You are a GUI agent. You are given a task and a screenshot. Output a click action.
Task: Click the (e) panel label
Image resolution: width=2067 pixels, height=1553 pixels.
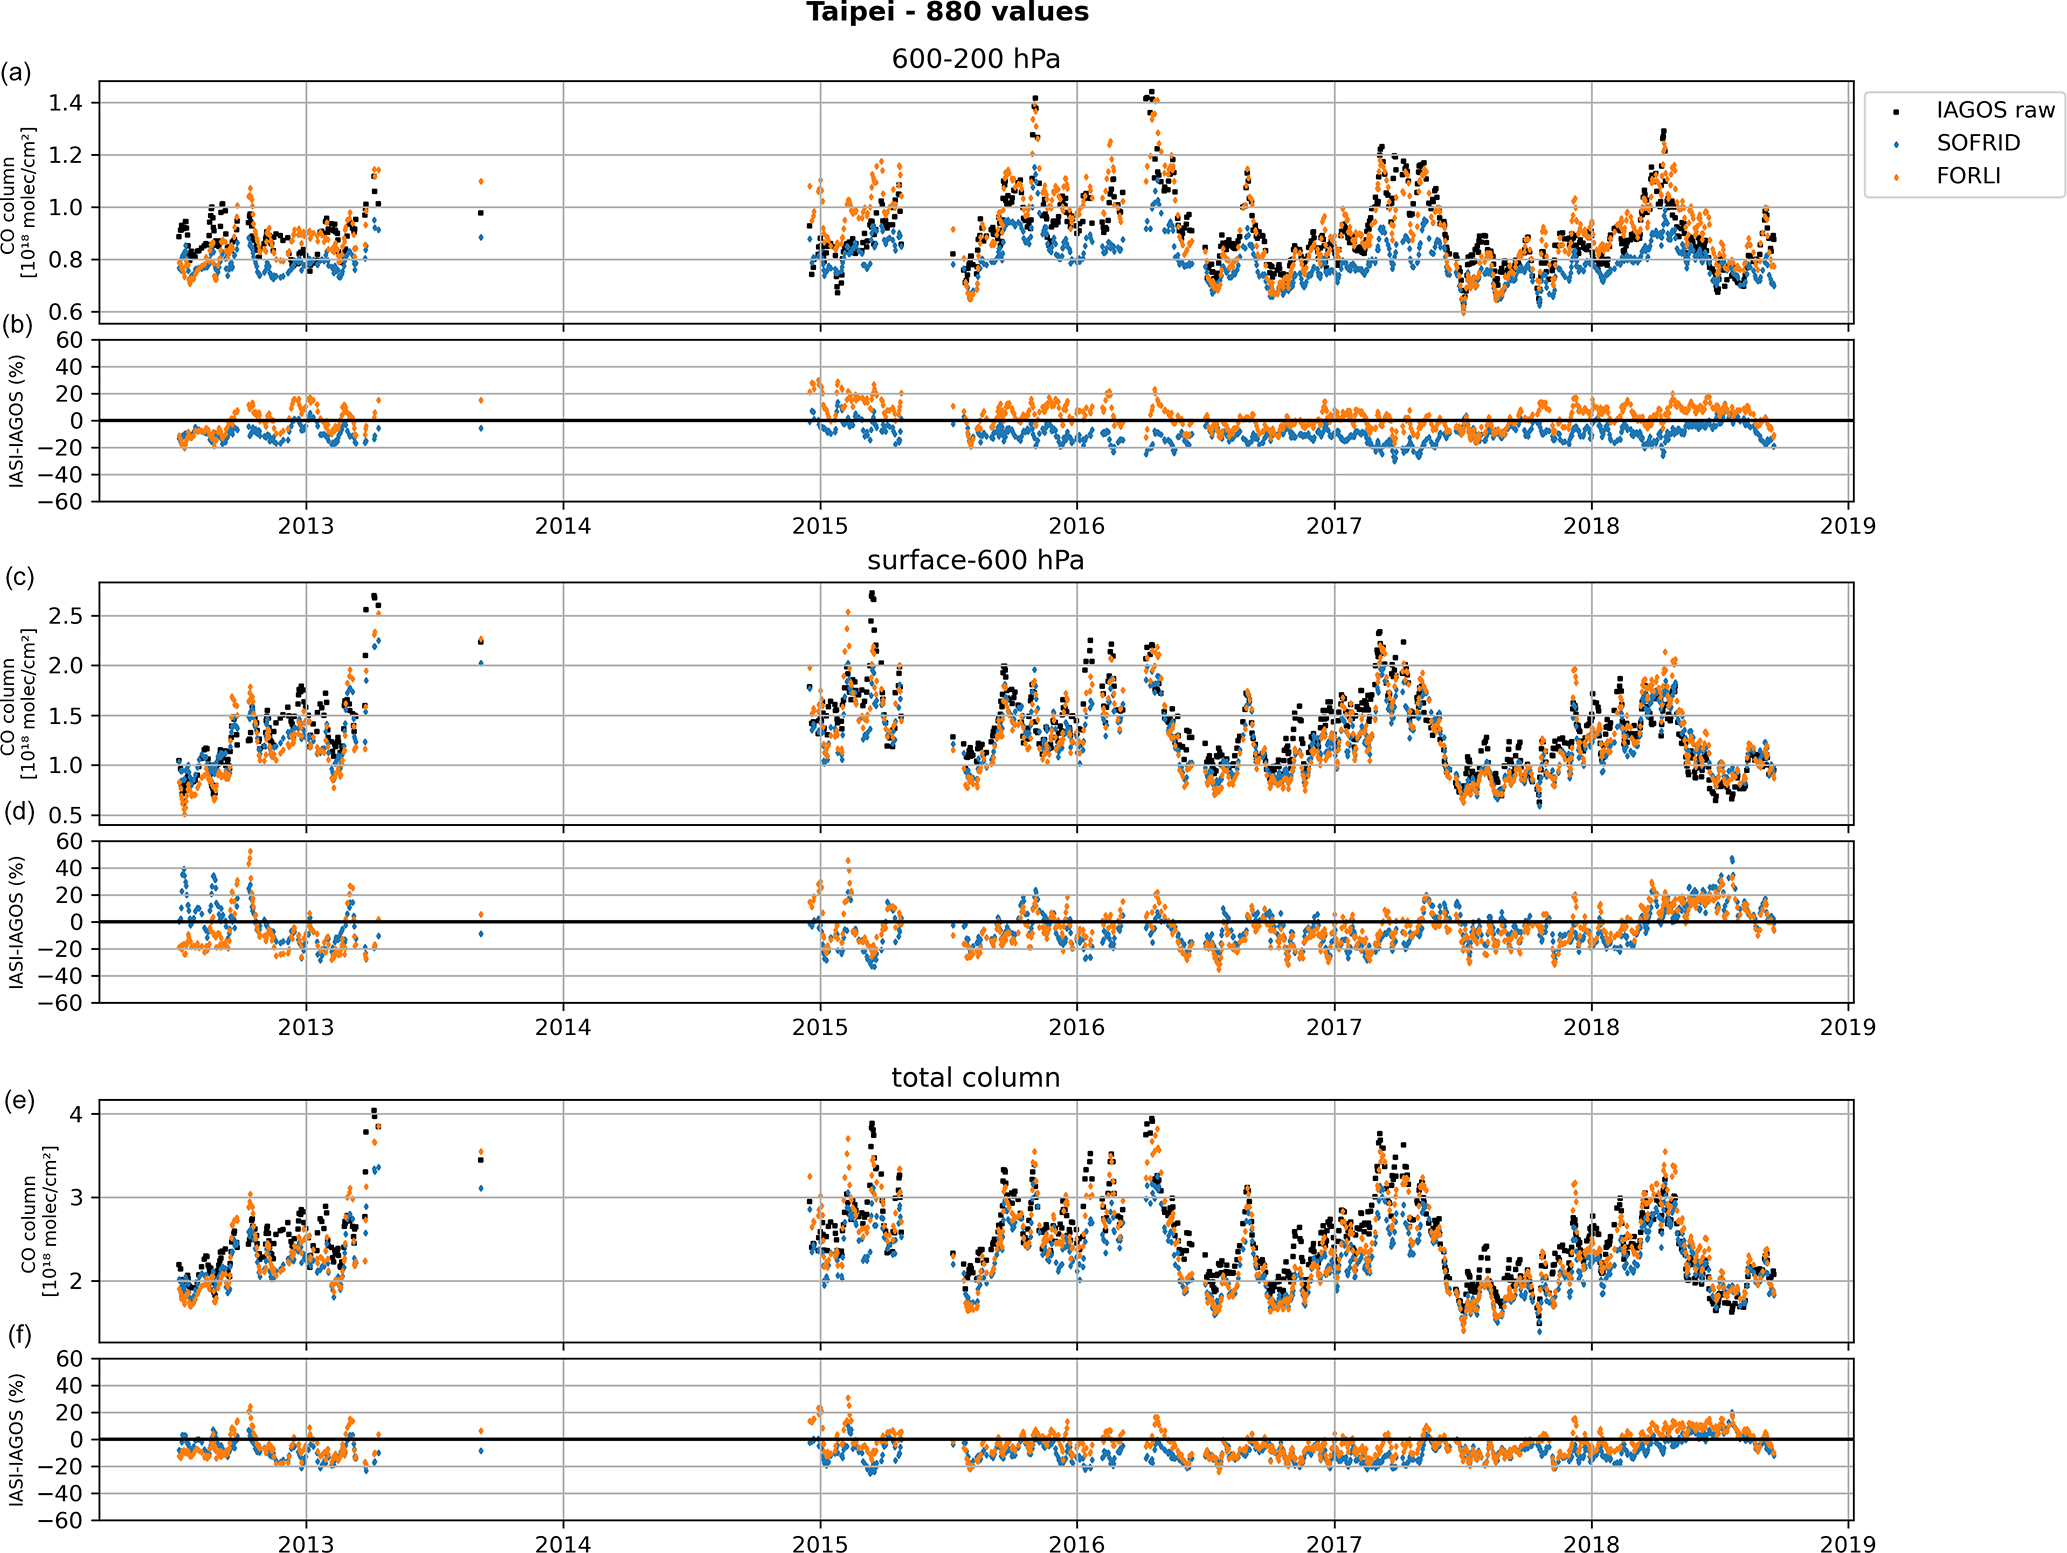[18, 1101]
